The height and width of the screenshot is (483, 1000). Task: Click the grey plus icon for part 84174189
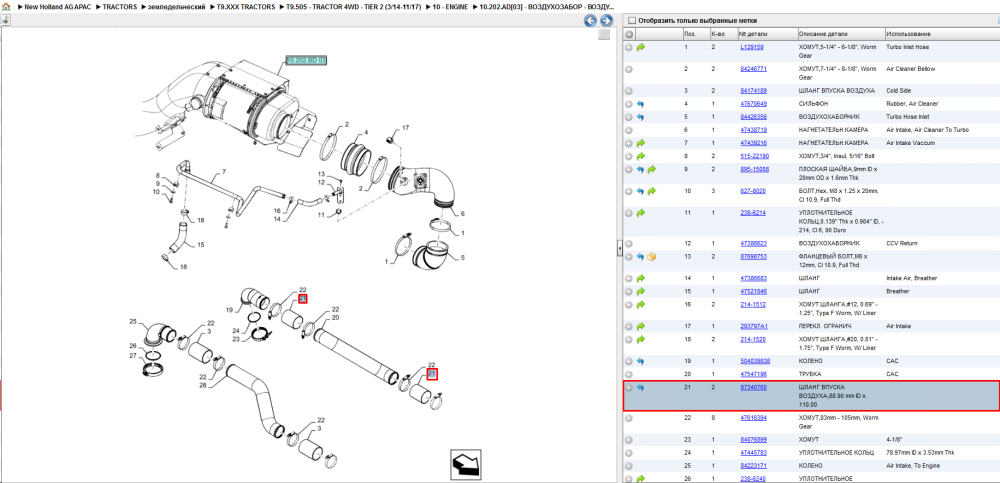(x=629, y=91)
